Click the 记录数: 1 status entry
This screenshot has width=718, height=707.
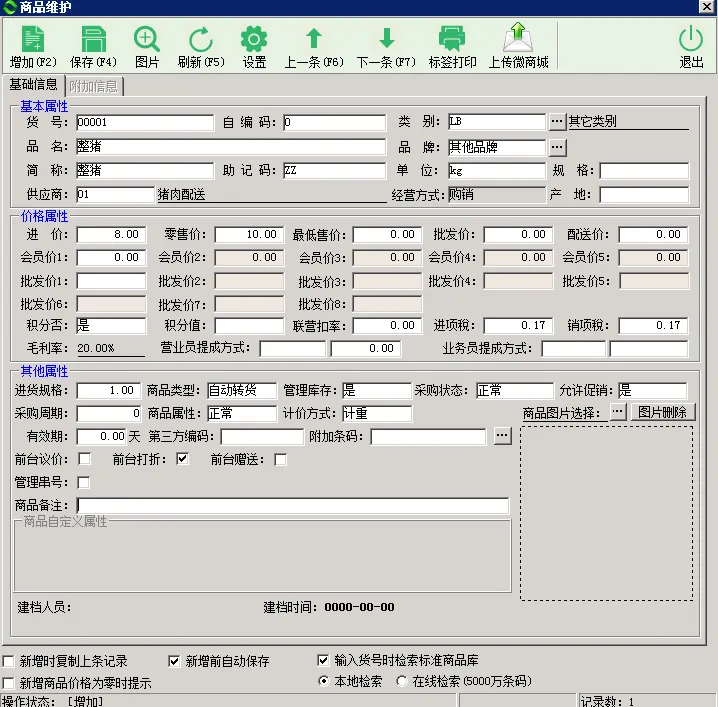[x=607, y=701]
